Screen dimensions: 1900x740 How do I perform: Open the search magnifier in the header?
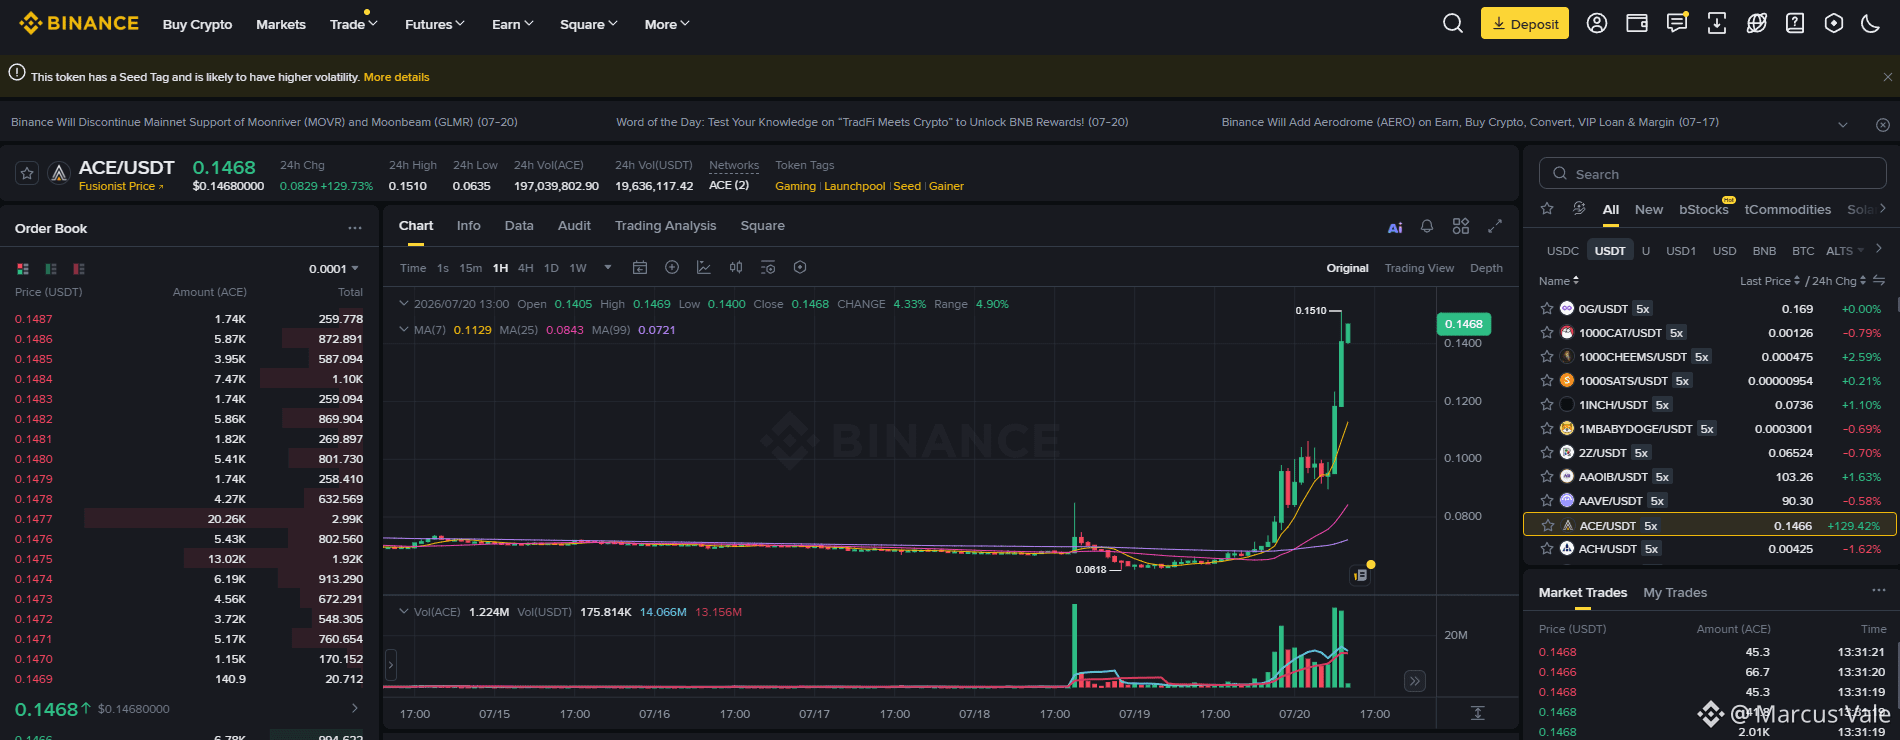pyautogui.click(x=1453, y=23)
